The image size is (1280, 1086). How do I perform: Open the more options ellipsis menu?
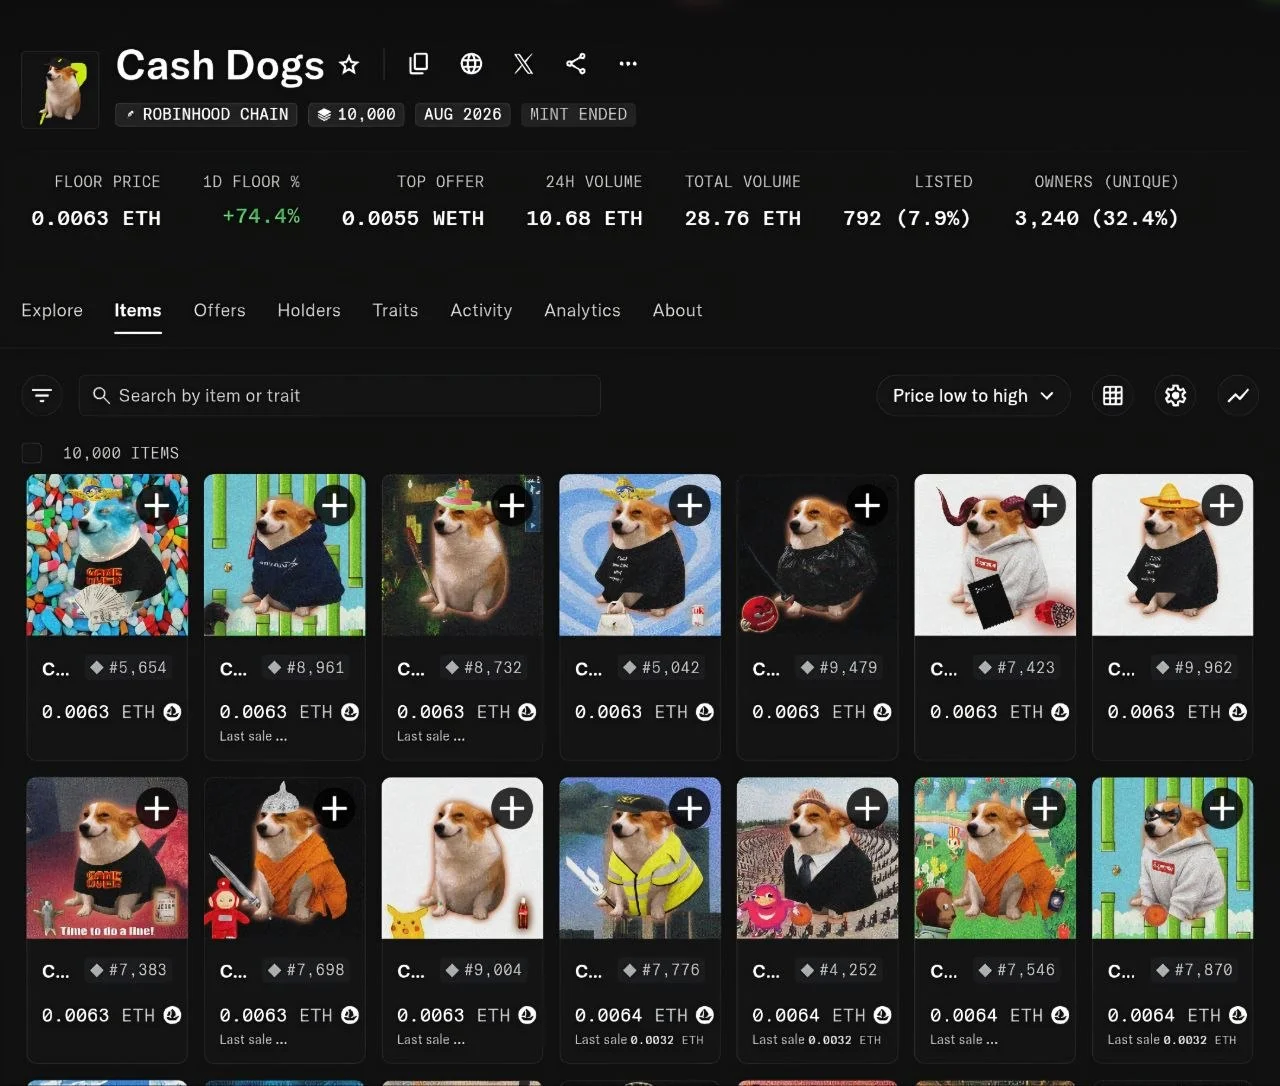point(628,64)
